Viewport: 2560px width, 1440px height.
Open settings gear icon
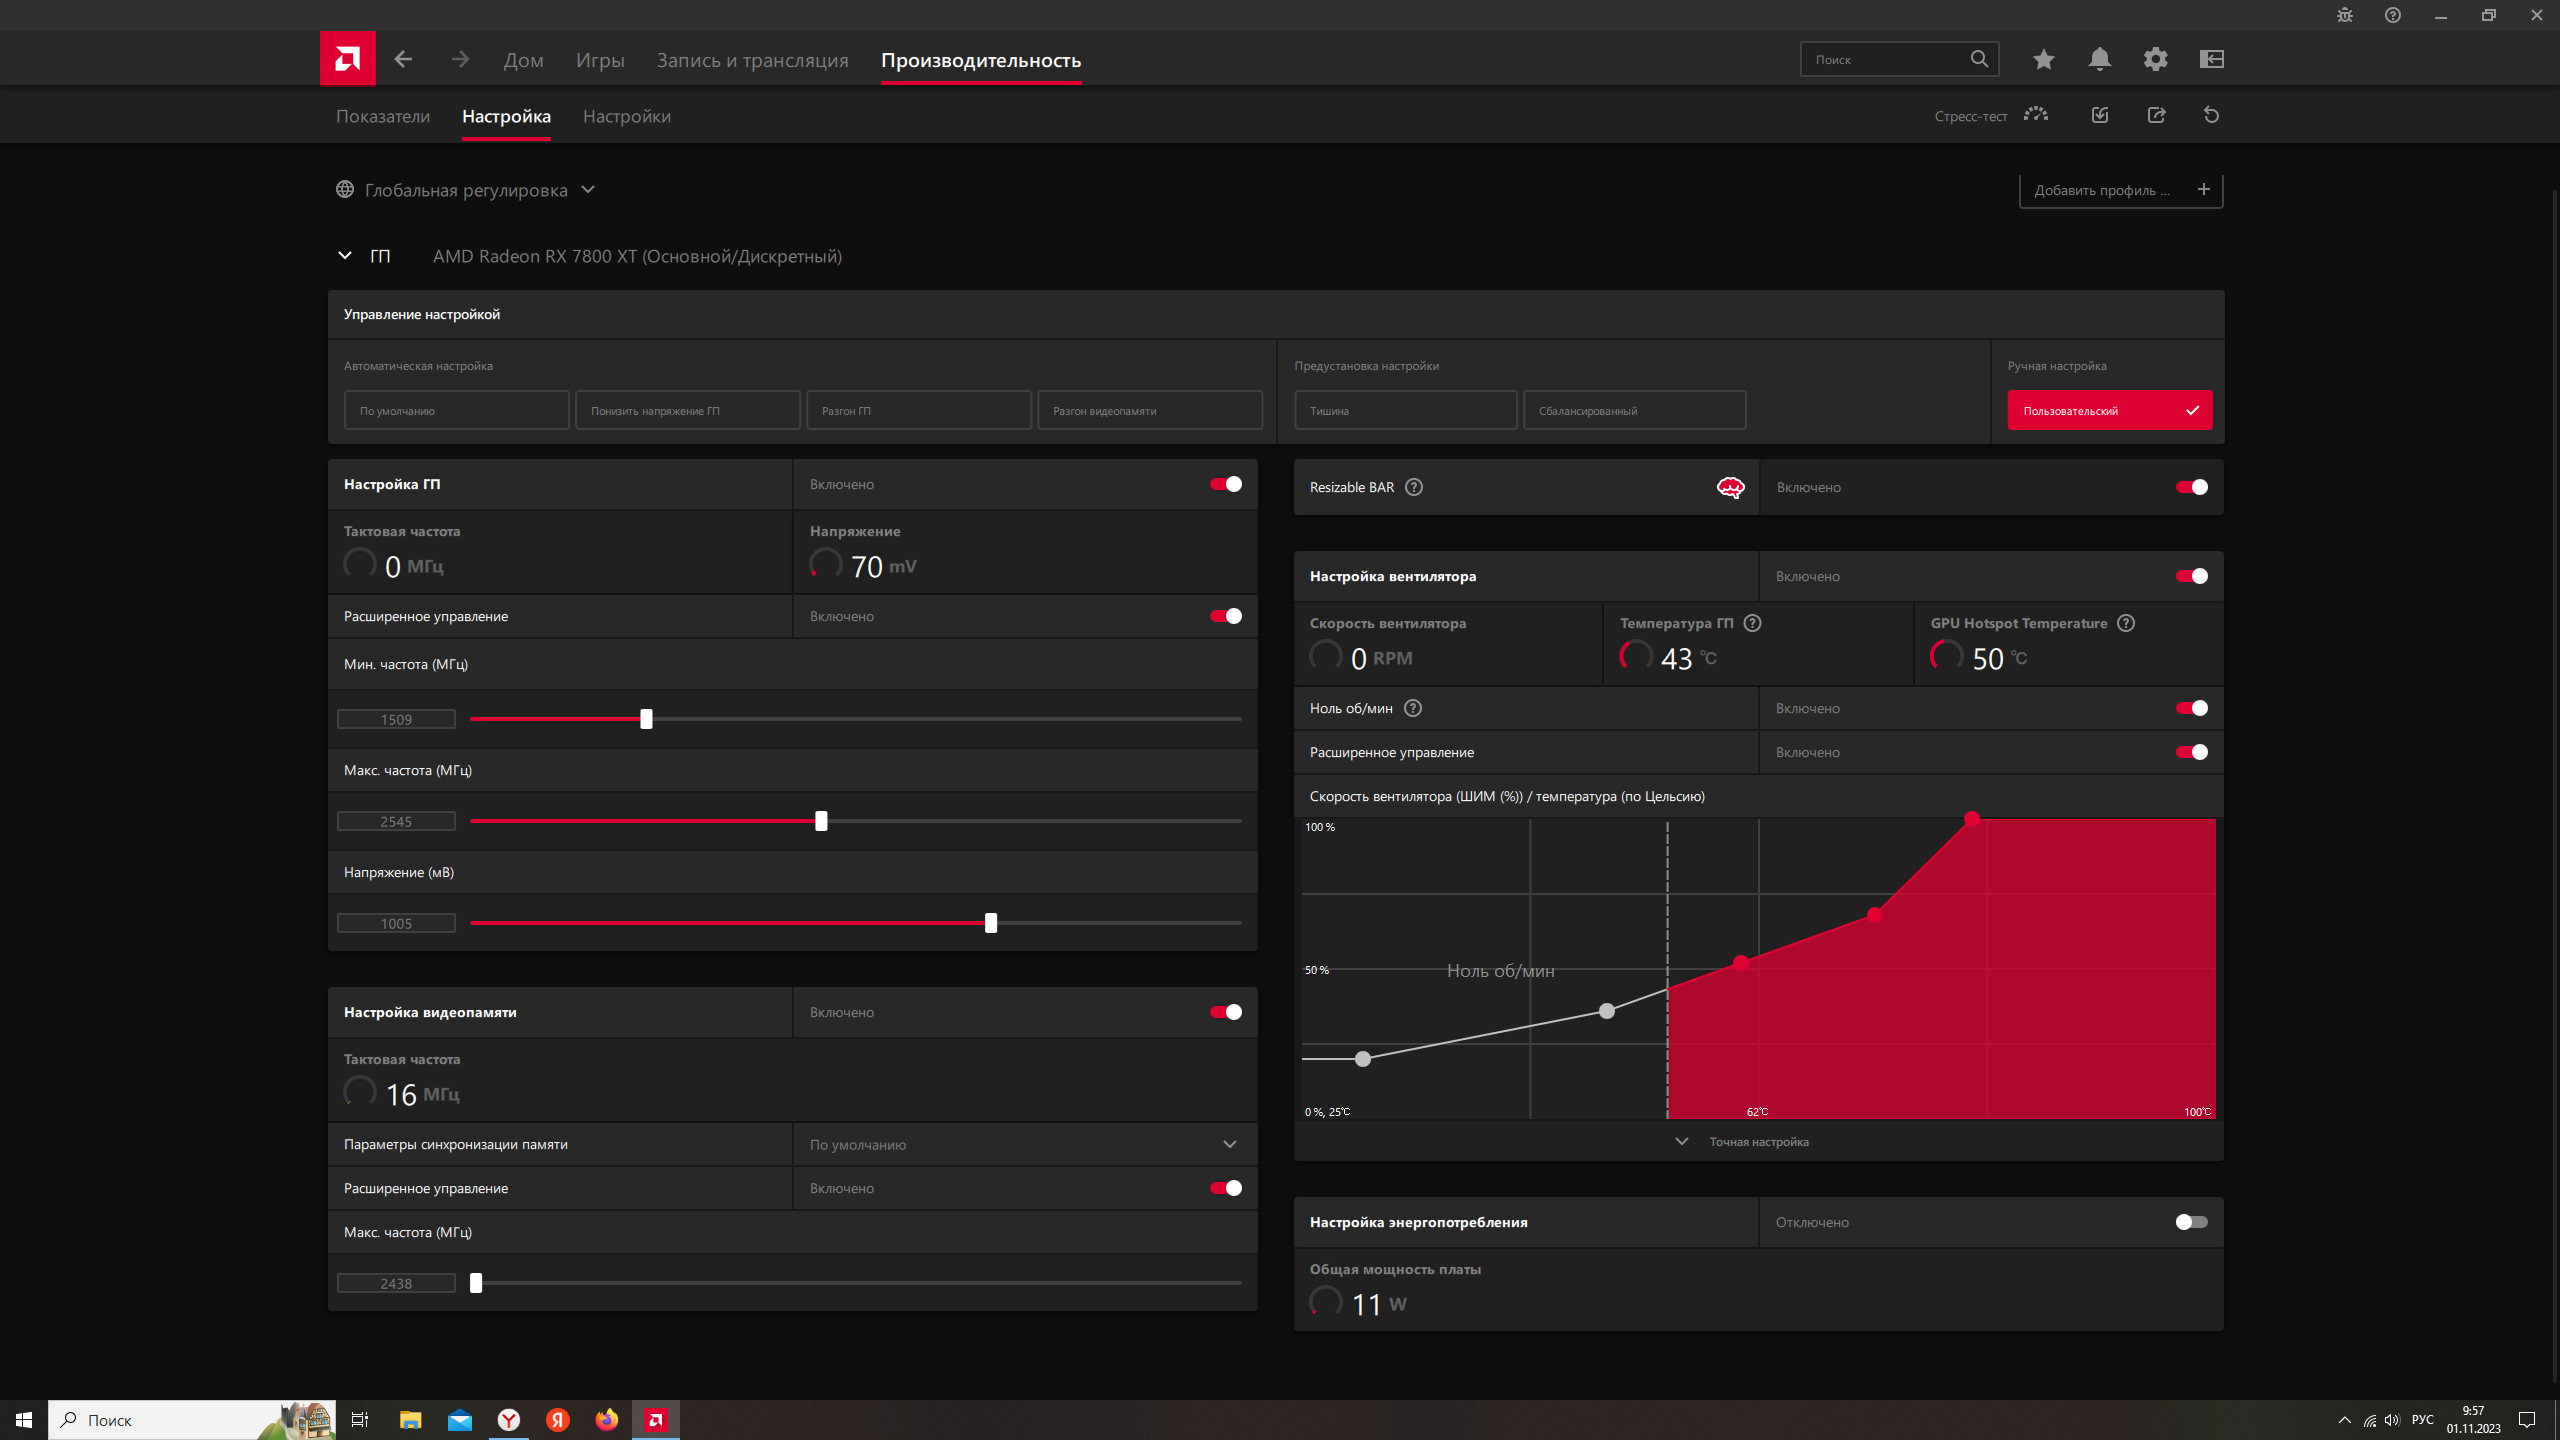[2155, 59]
